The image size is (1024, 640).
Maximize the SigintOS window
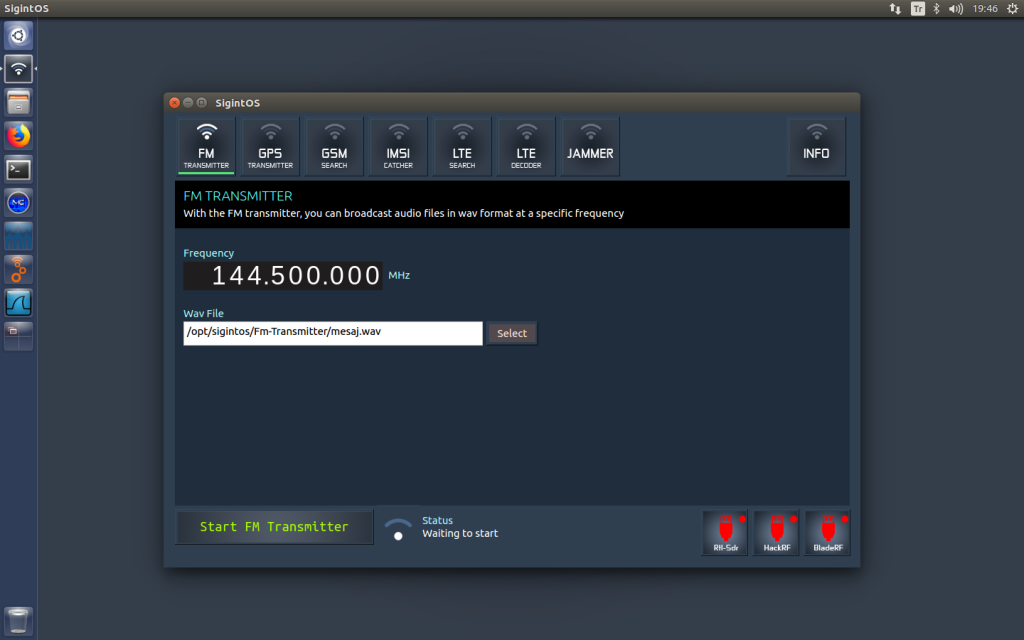(202, 103)
